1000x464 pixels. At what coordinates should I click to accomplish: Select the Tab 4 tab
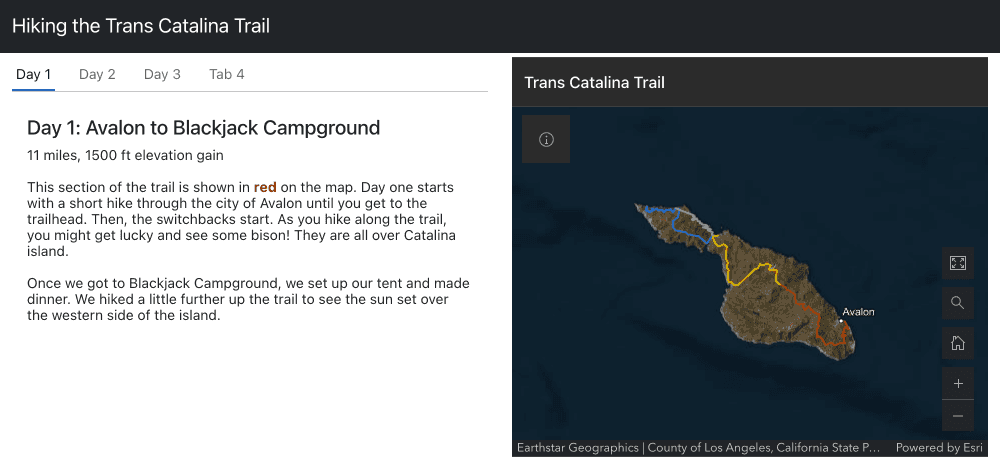point(227,74)
